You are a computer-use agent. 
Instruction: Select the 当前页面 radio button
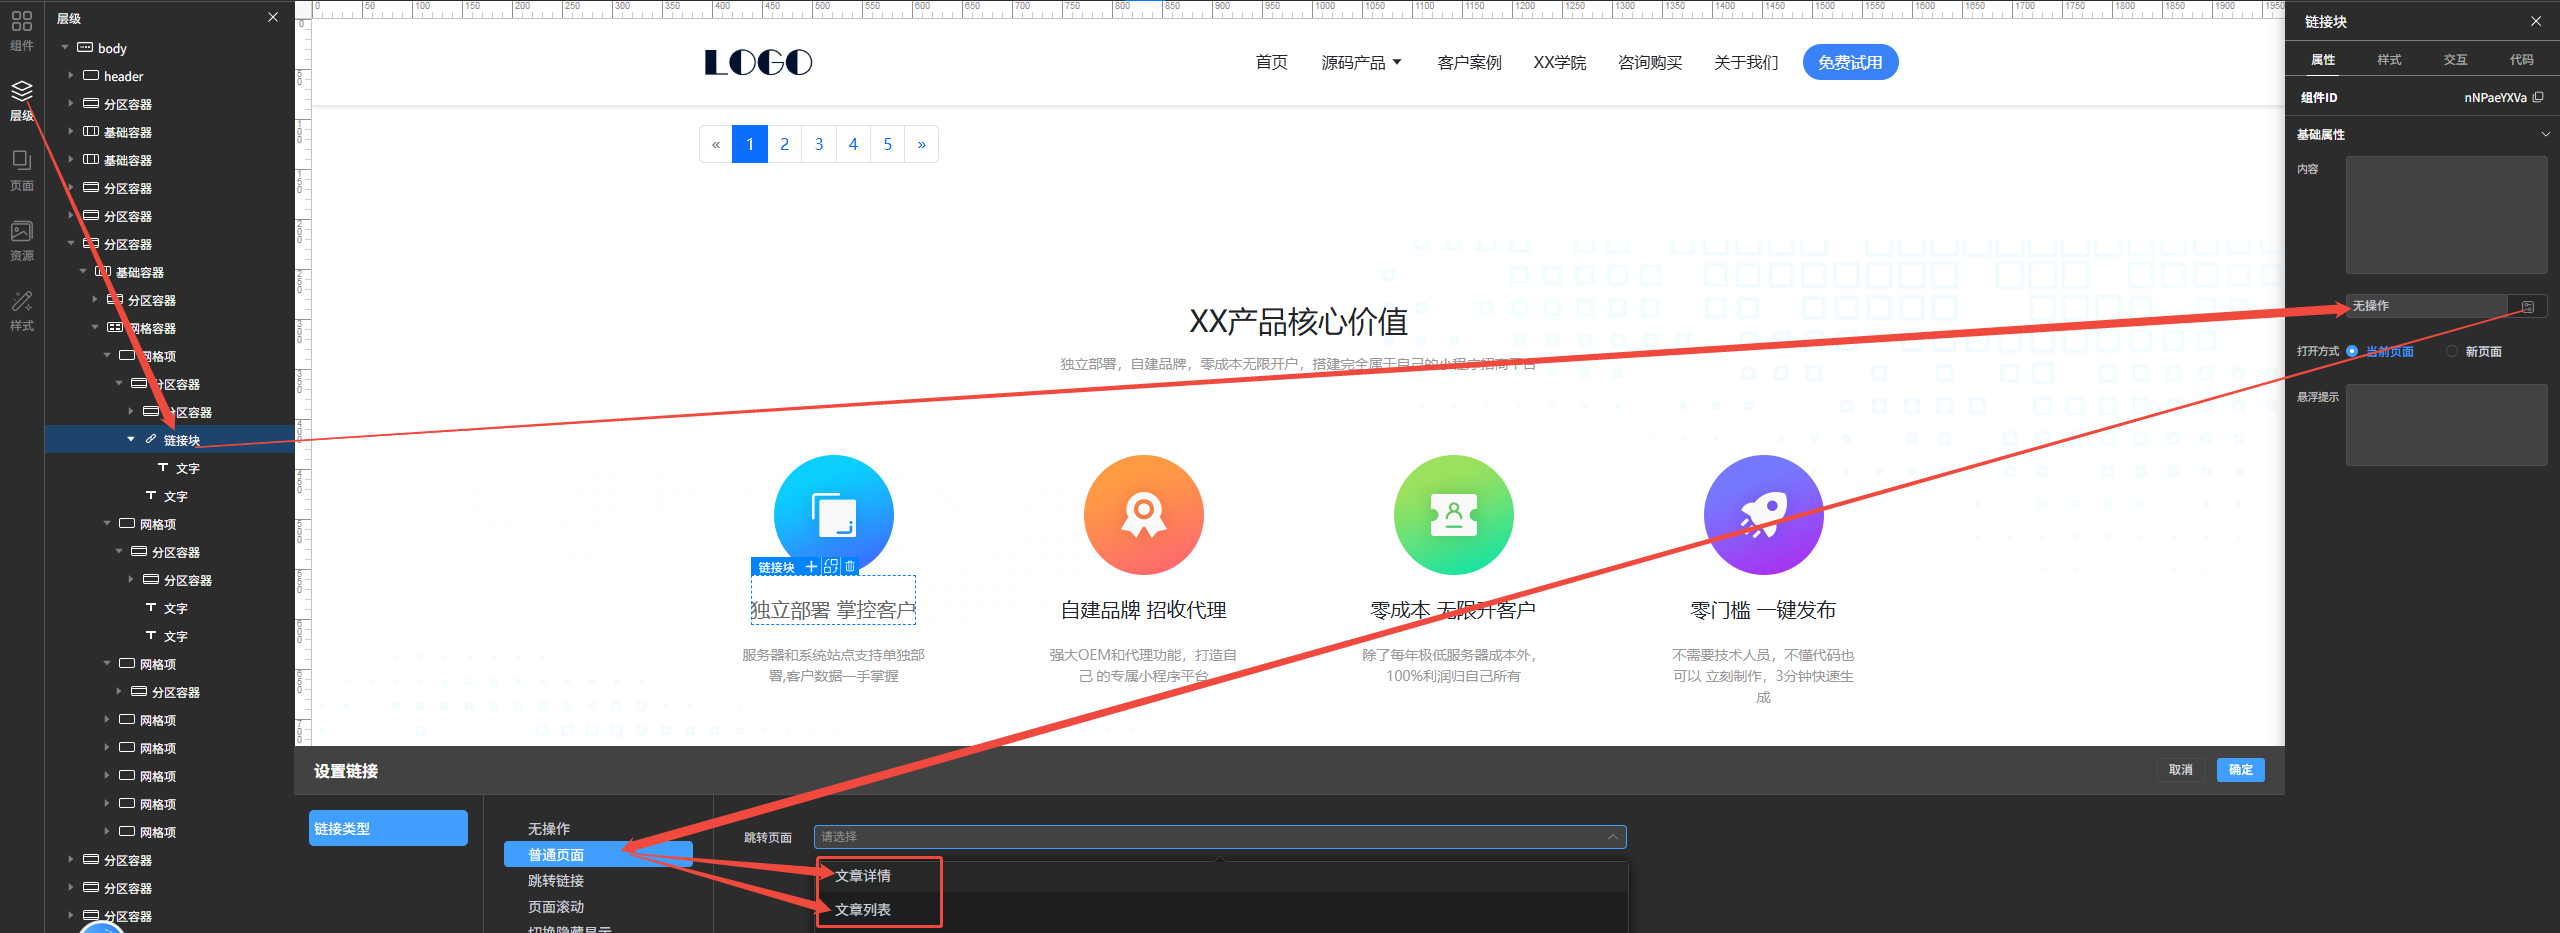click(2352, 351)
